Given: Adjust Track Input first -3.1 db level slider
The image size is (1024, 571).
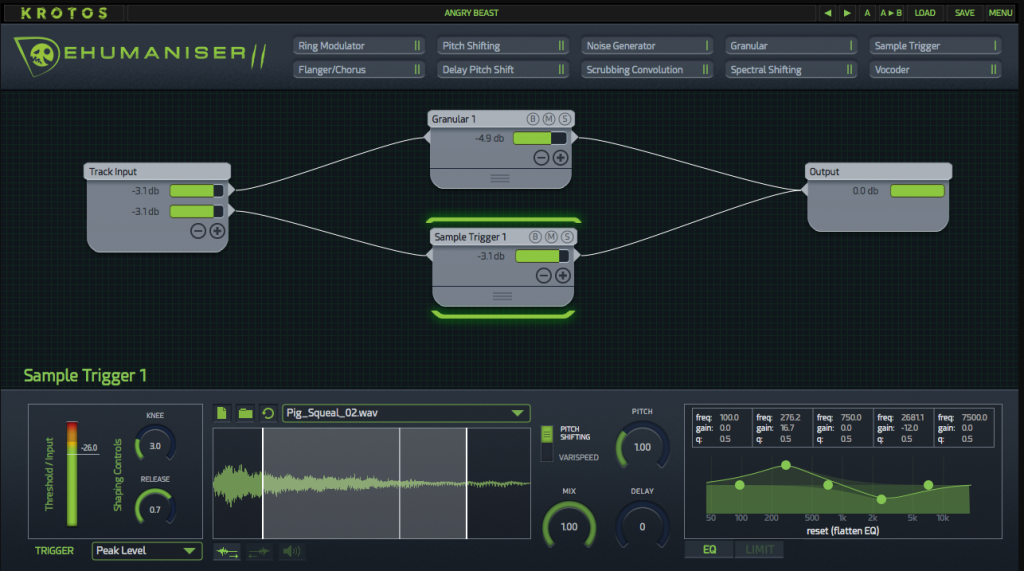Looking at the screenshot, I should 197,191.
